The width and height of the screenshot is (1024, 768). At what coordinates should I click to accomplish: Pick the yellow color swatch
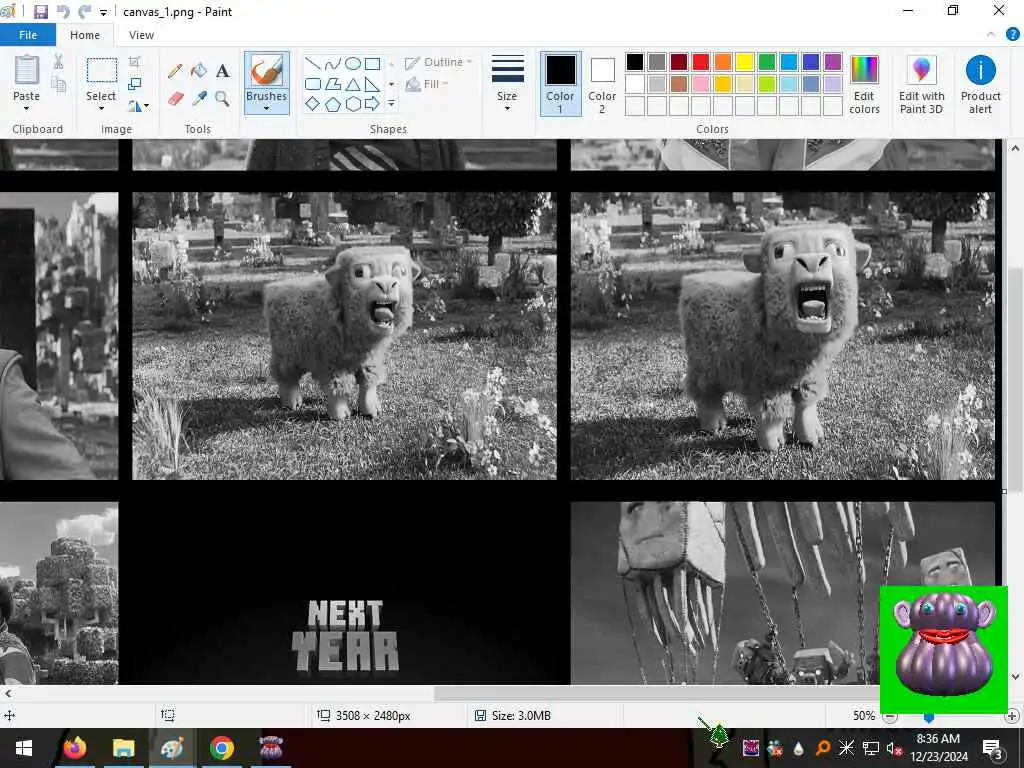744,62
